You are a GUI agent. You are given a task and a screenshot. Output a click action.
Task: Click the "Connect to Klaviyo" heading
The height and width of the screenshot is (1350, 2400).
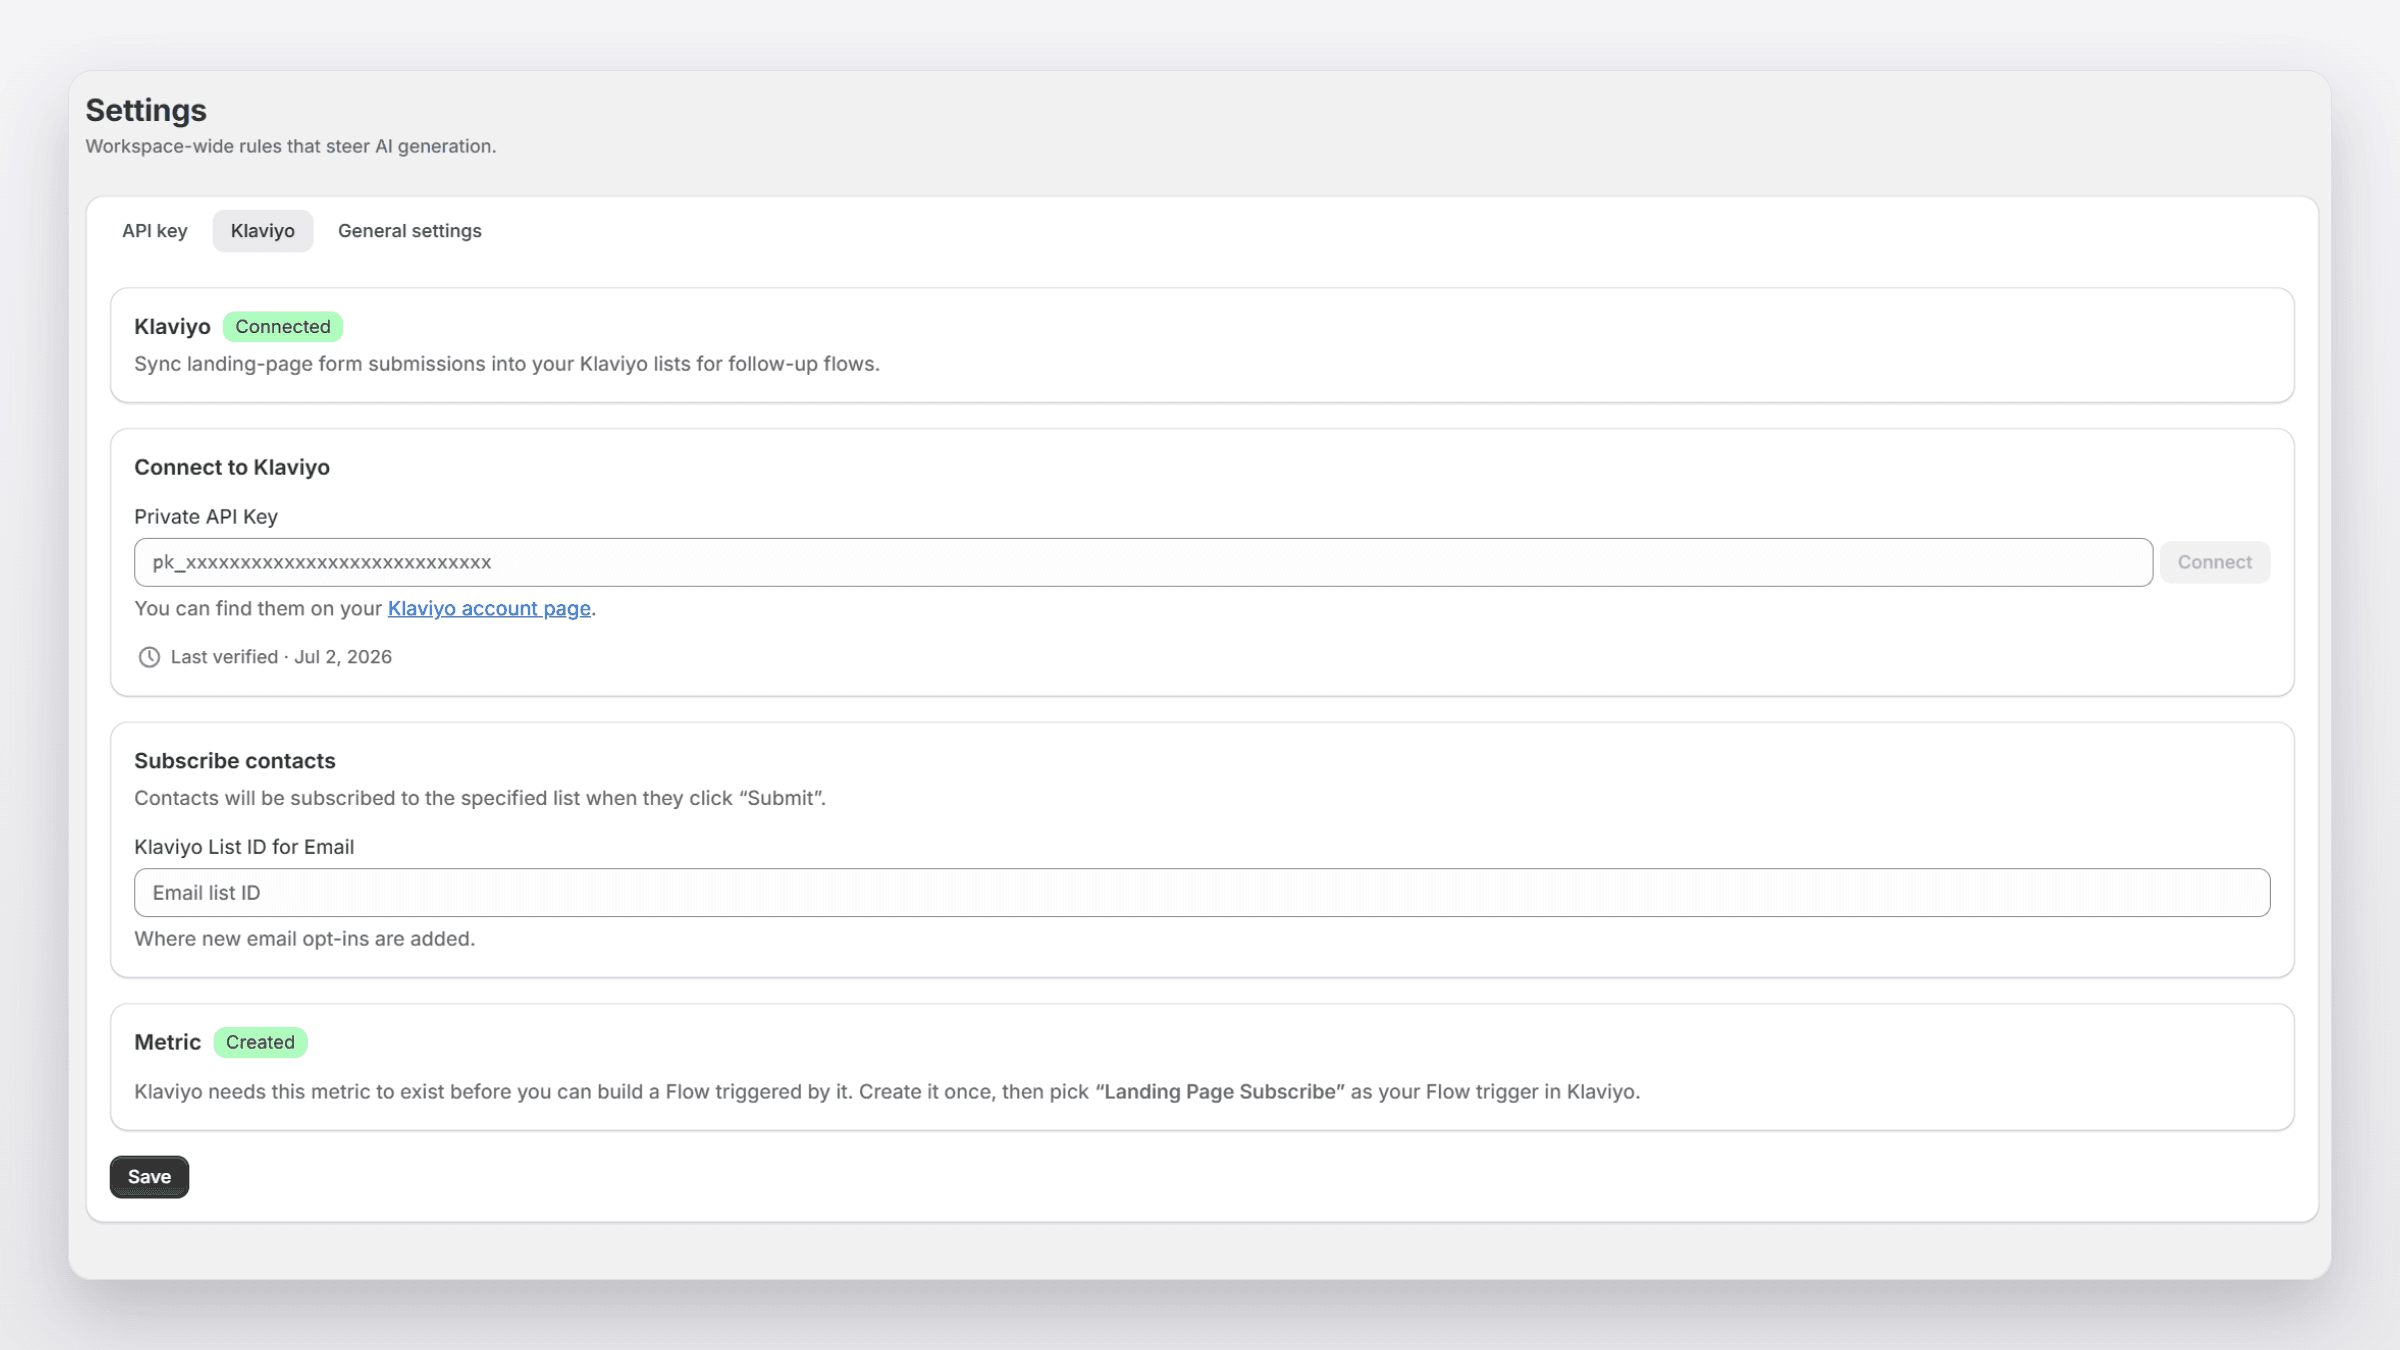coord(232,467)
